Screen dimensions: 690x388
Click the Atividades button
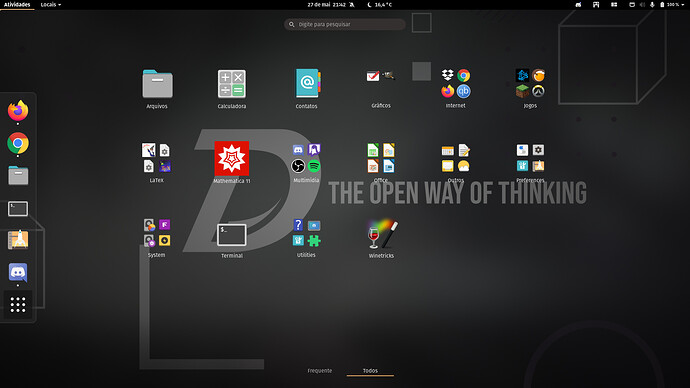(17, 4)
